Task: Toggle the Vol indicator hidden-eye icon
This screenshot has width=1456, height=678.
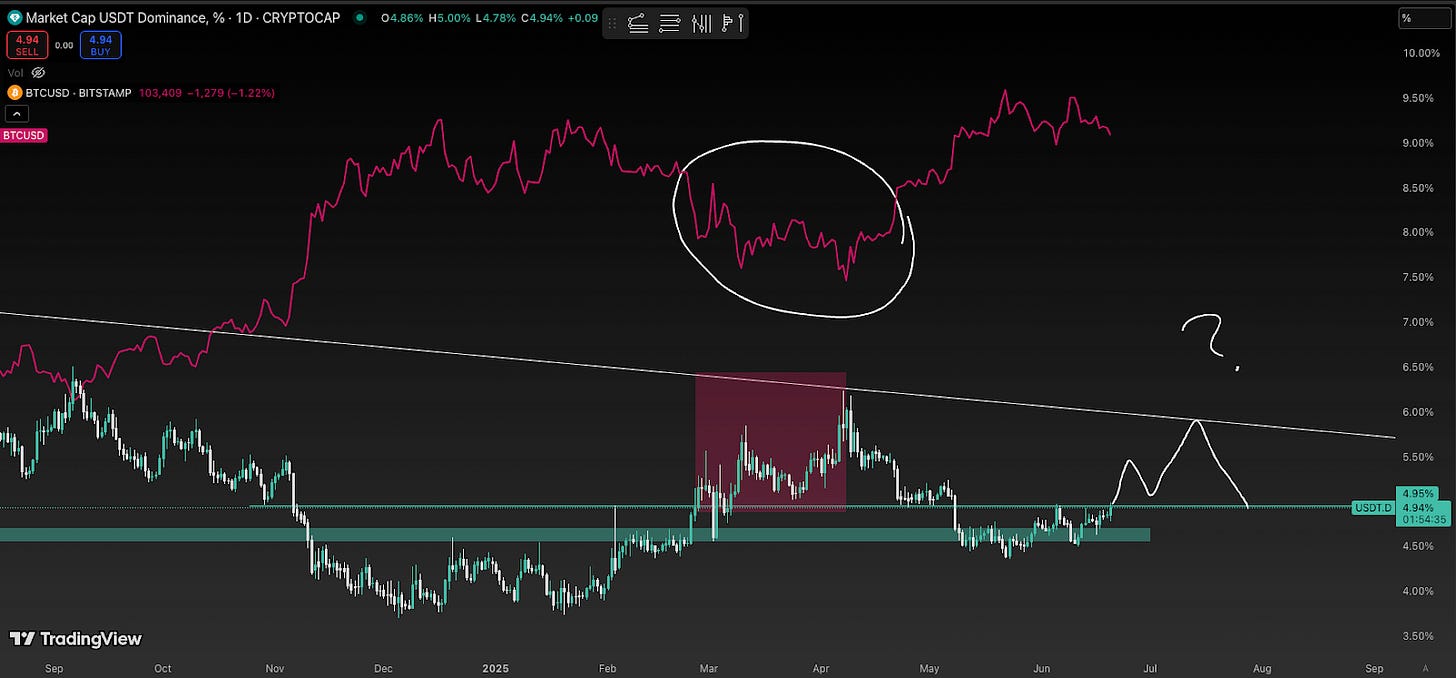Action: pos(39,73)
